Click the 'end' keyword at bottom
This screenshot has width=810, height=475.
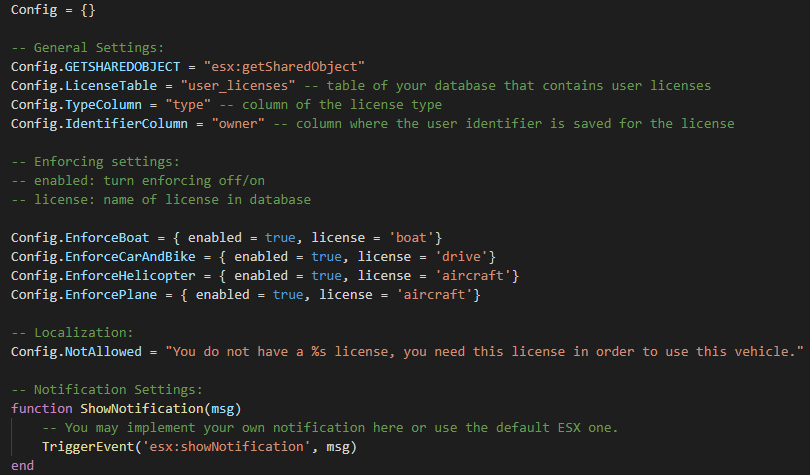22,465
